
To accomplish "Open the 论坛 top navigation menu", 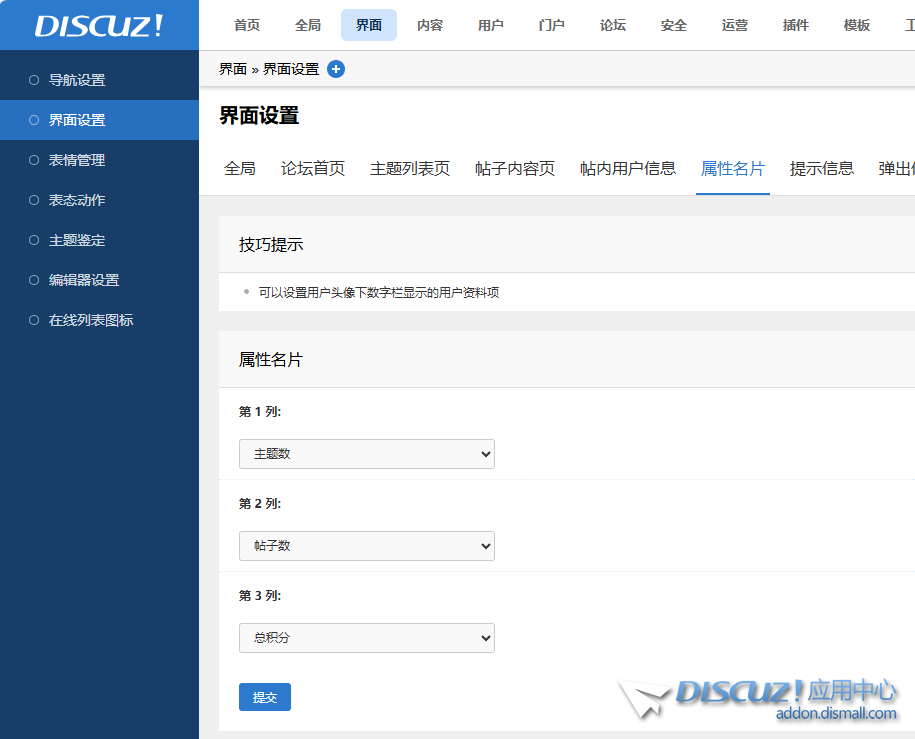I will coord(613,25).
